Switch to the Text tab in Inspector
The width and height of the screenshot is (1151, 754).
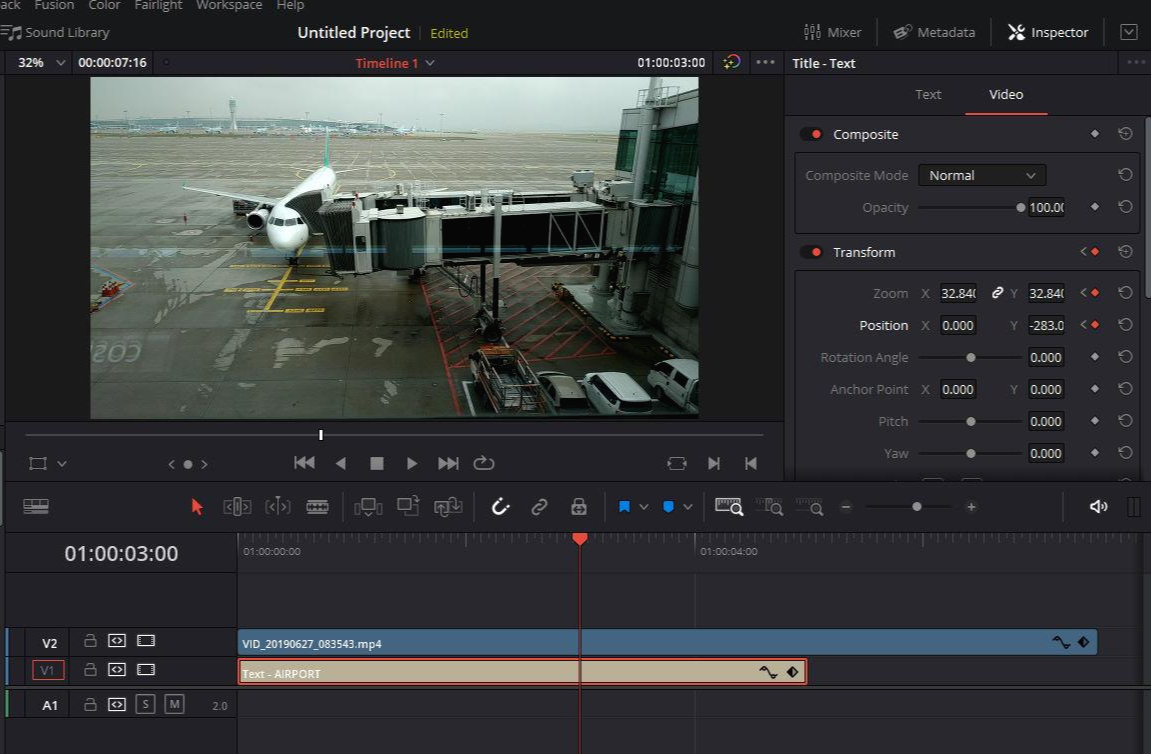point(928,94)
